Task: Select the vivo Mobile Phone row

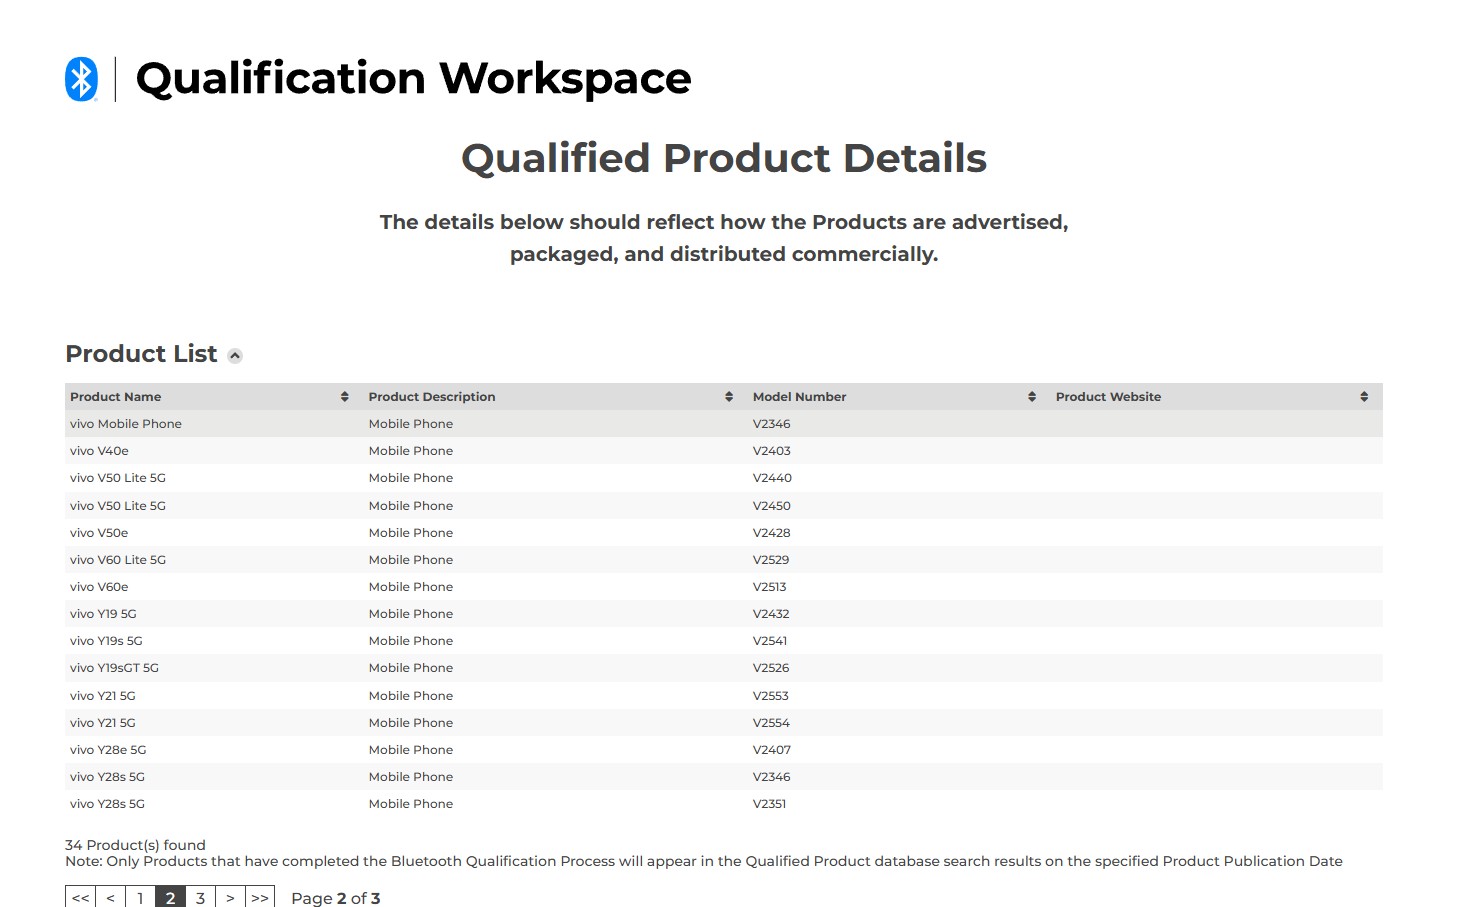Action: 126,424
